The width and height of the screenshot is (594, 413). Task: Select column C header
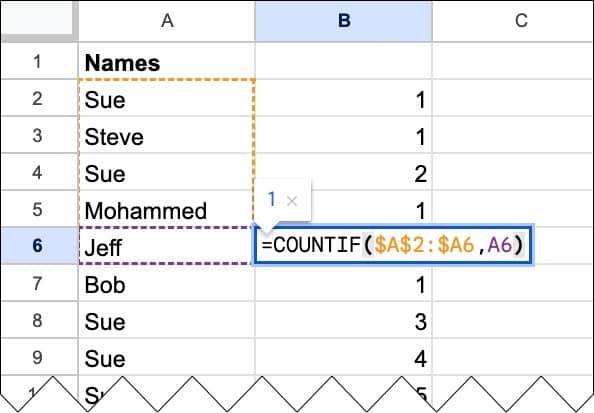tap(521, 21)
